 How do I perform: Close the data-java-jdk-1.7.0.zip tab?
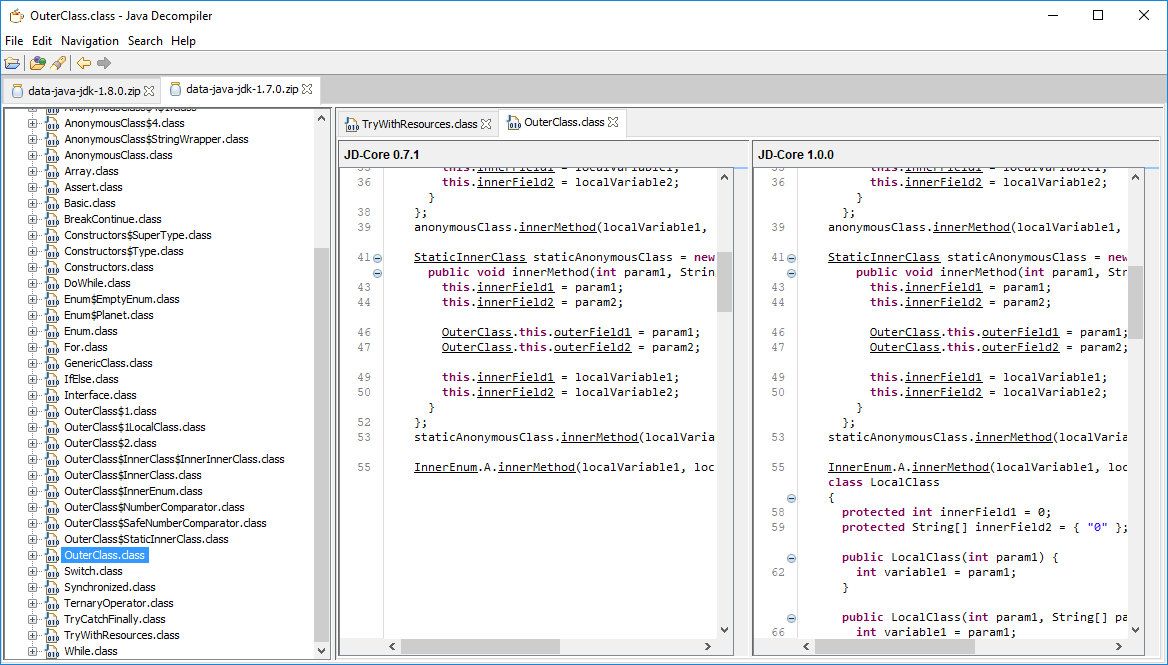307,89
